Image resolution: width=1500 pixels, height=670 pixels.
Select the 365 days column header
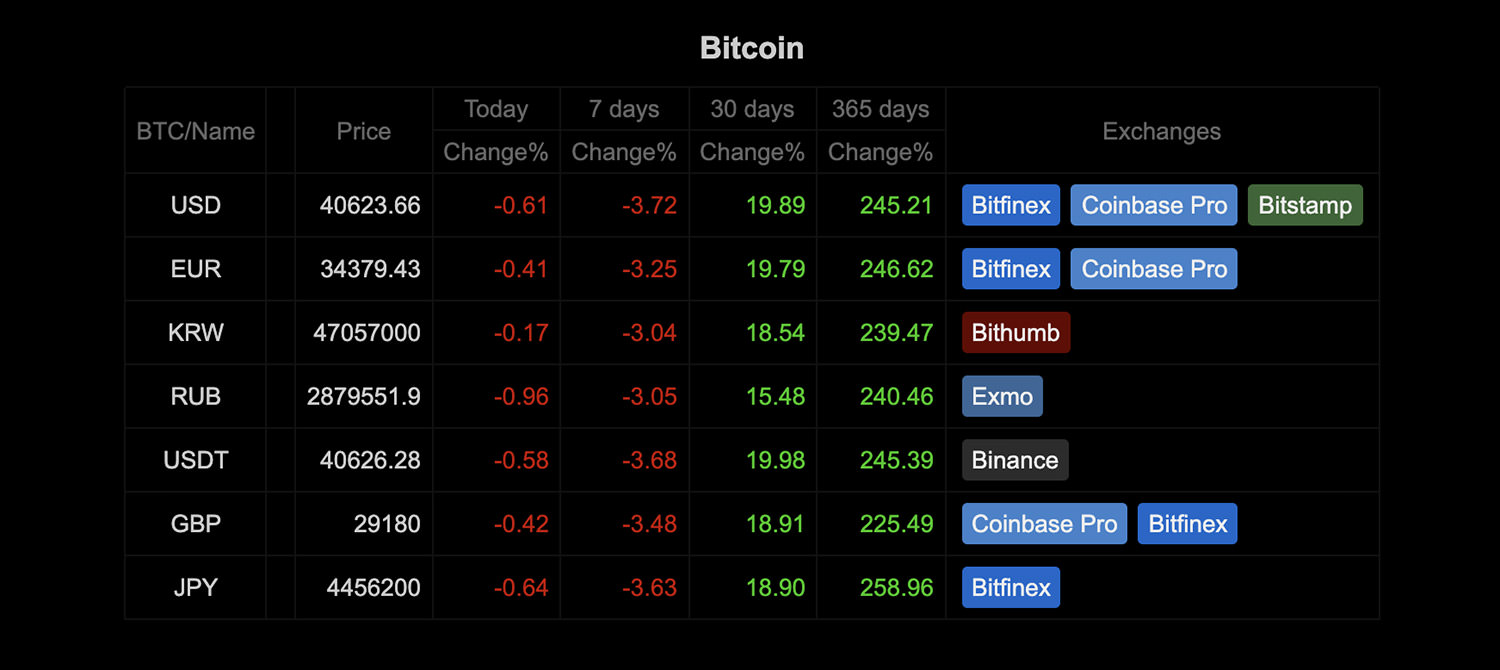click(880, 109)
